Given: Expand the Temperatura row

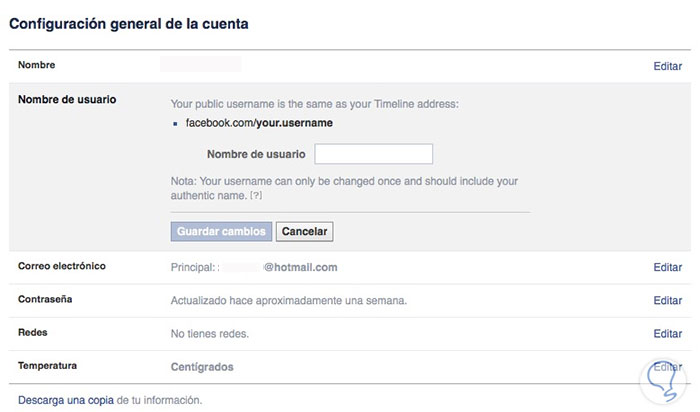Looking at the screenshot, I should pos(47,365).
